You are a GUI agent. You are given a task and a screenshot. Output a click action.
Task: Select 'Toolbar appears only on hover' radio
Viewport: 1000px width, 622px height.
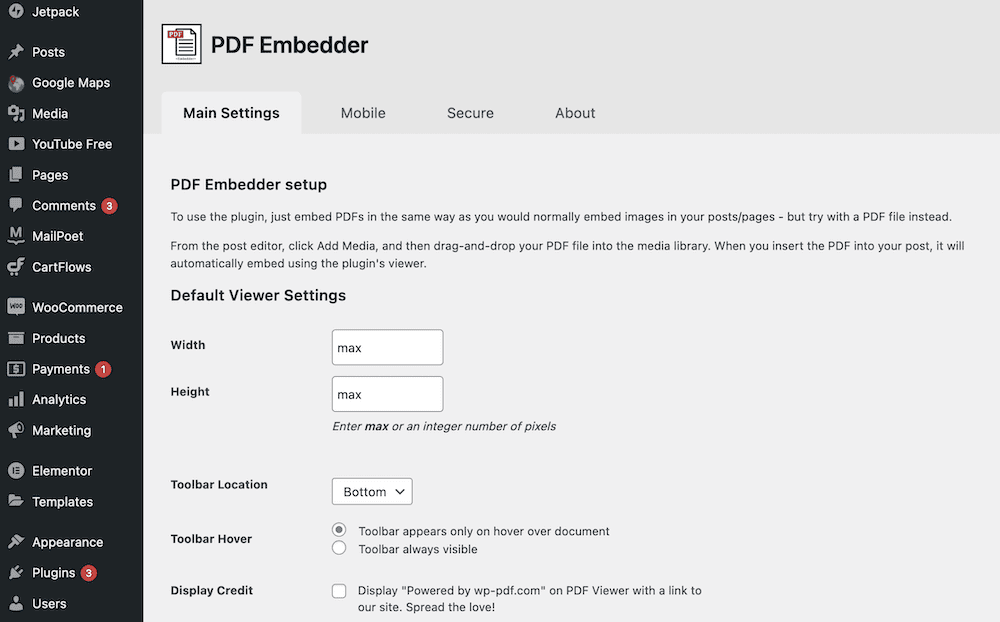[x=339, y=530]
